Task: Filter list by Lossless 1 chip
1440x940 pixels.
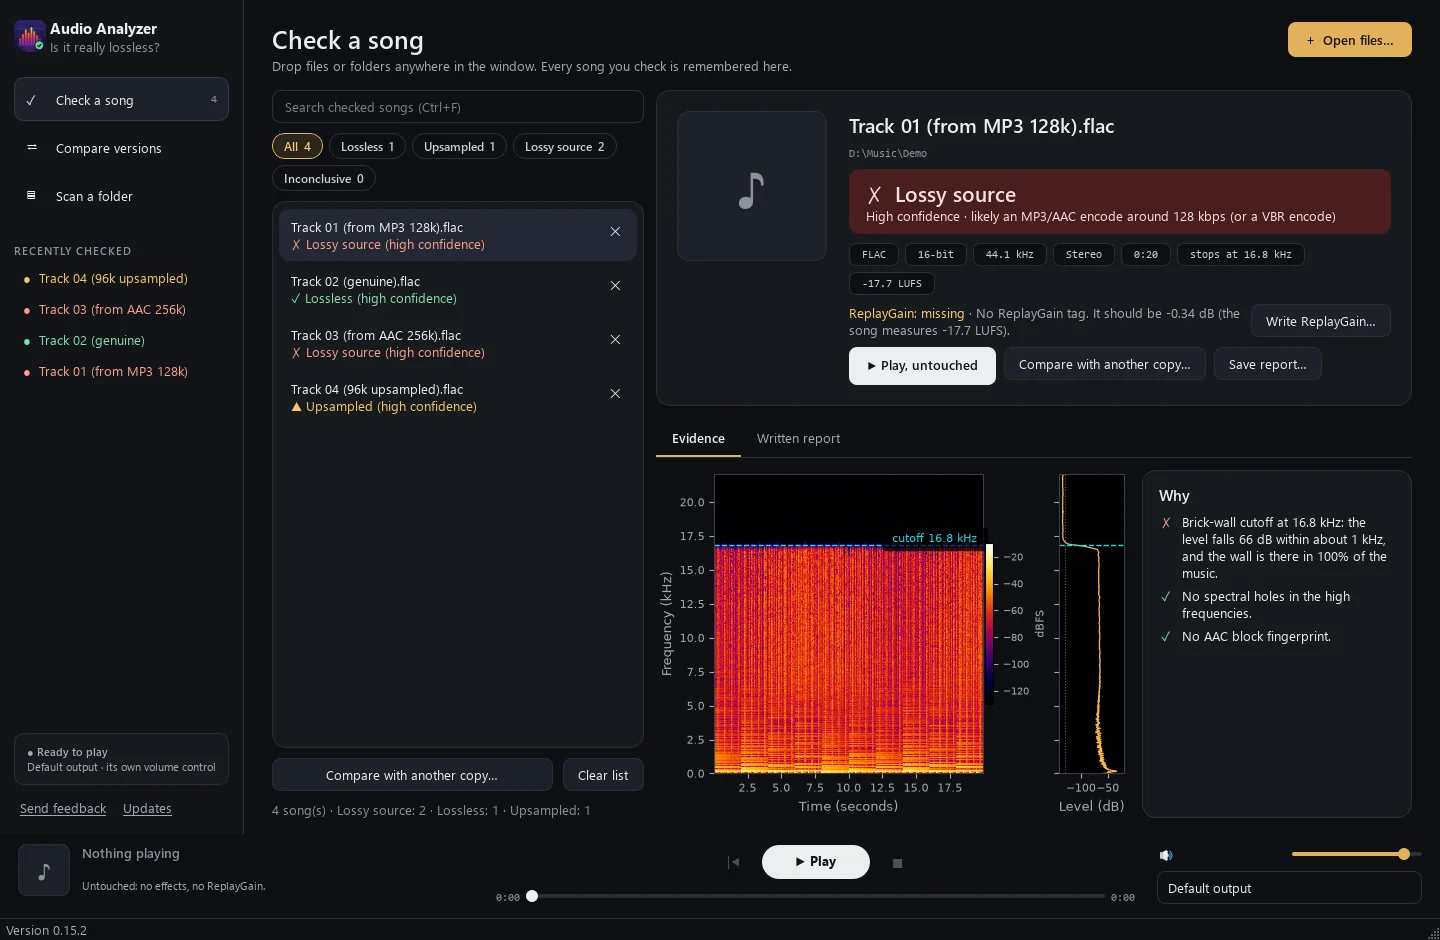Action: 367,147
